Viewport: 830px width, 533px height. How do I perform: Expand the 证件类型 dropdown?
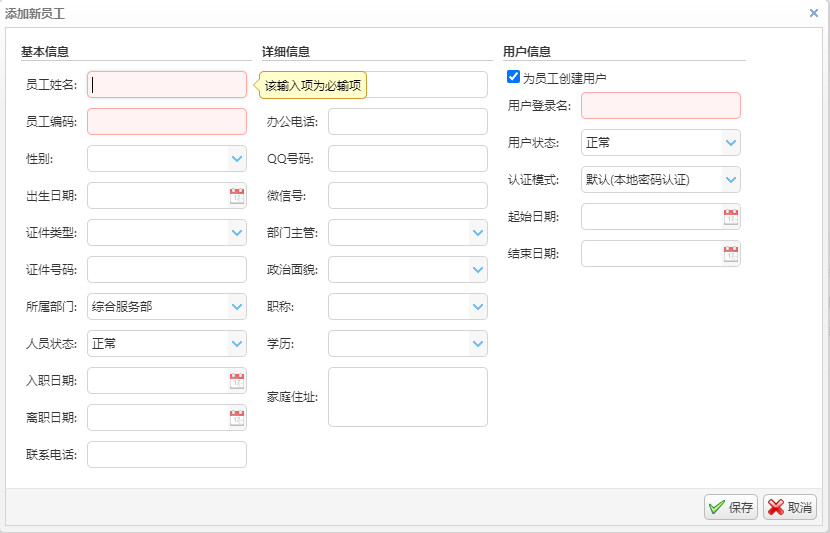tap(236, 233)
